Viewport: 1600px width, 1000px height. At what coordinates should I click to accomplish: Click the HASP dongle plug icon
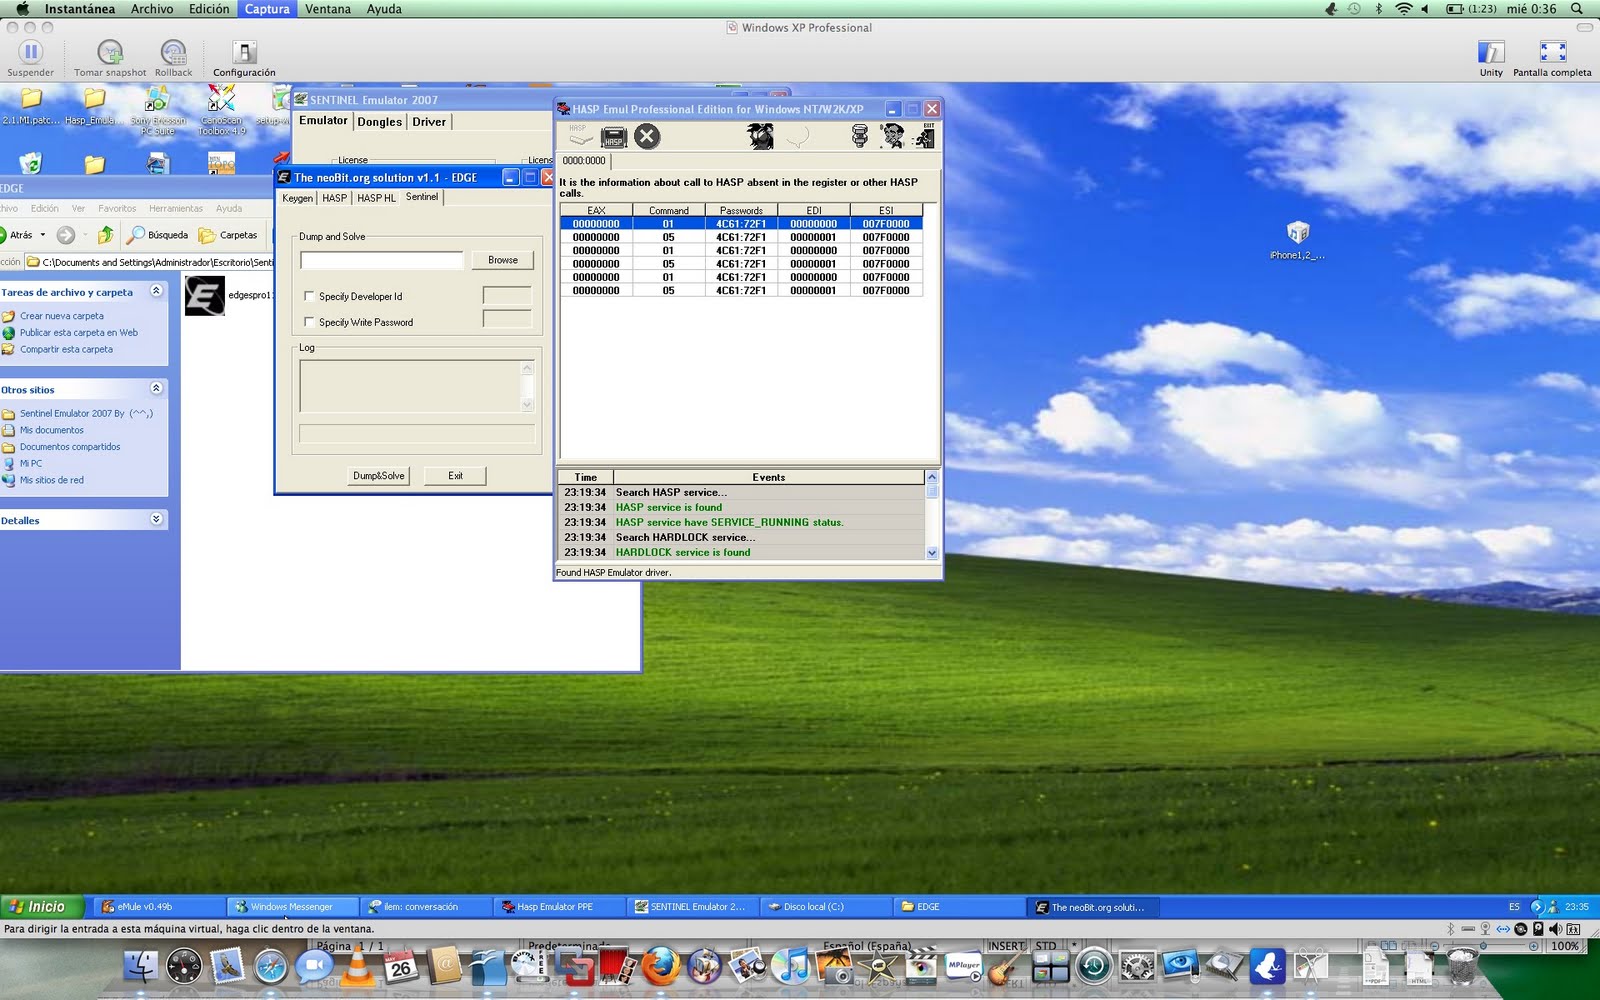859,136
